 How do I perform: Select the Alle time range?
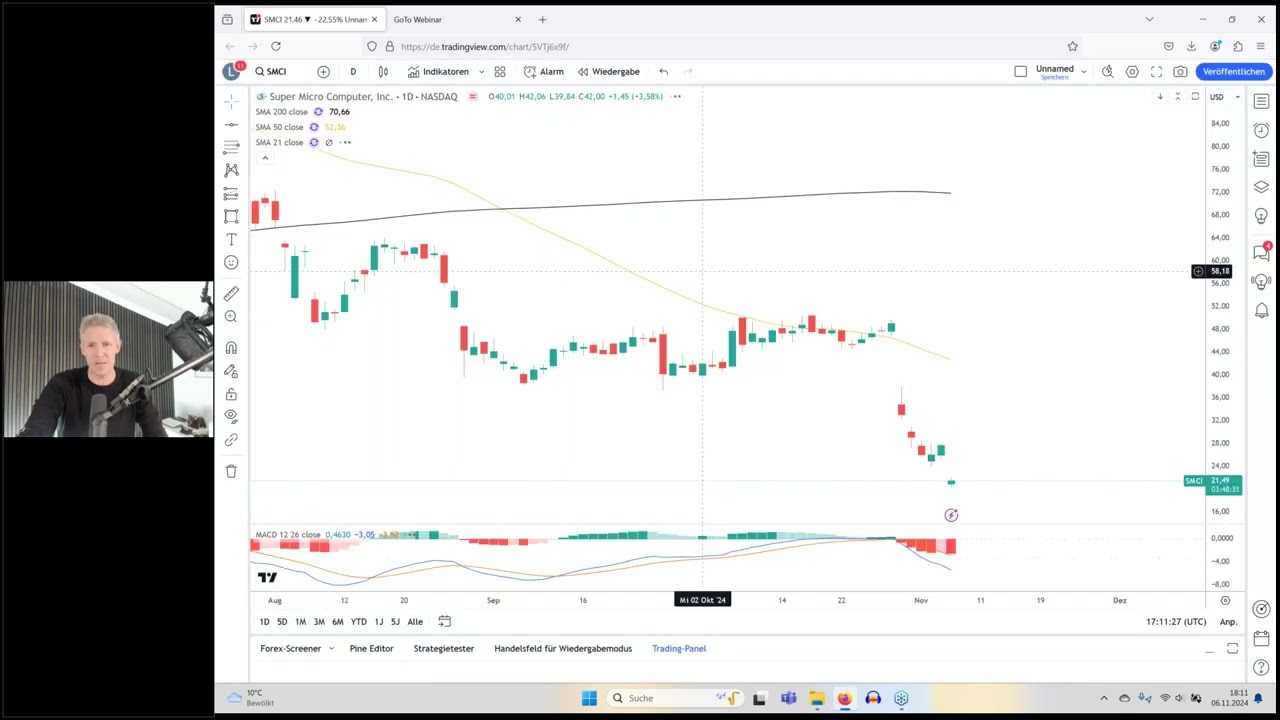415,622
